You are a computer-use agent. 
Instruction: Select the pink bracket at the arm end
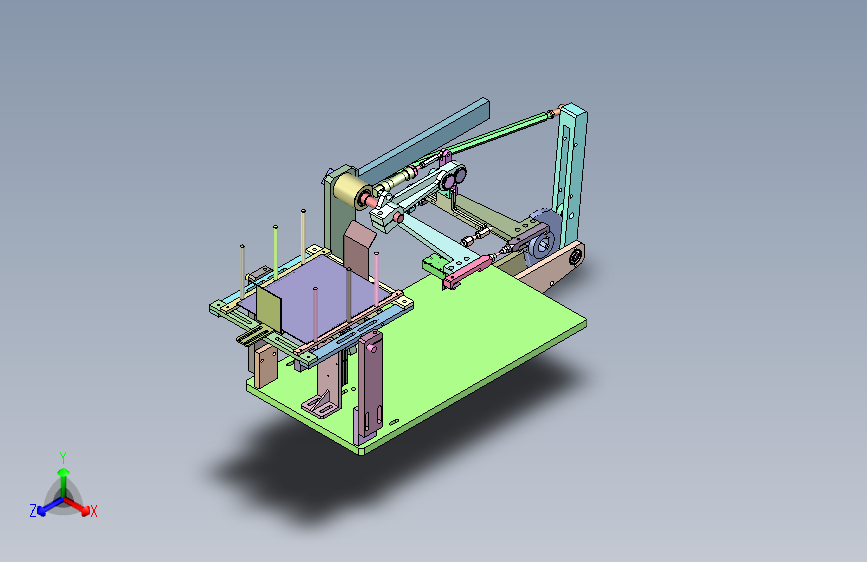coord(466,272)
